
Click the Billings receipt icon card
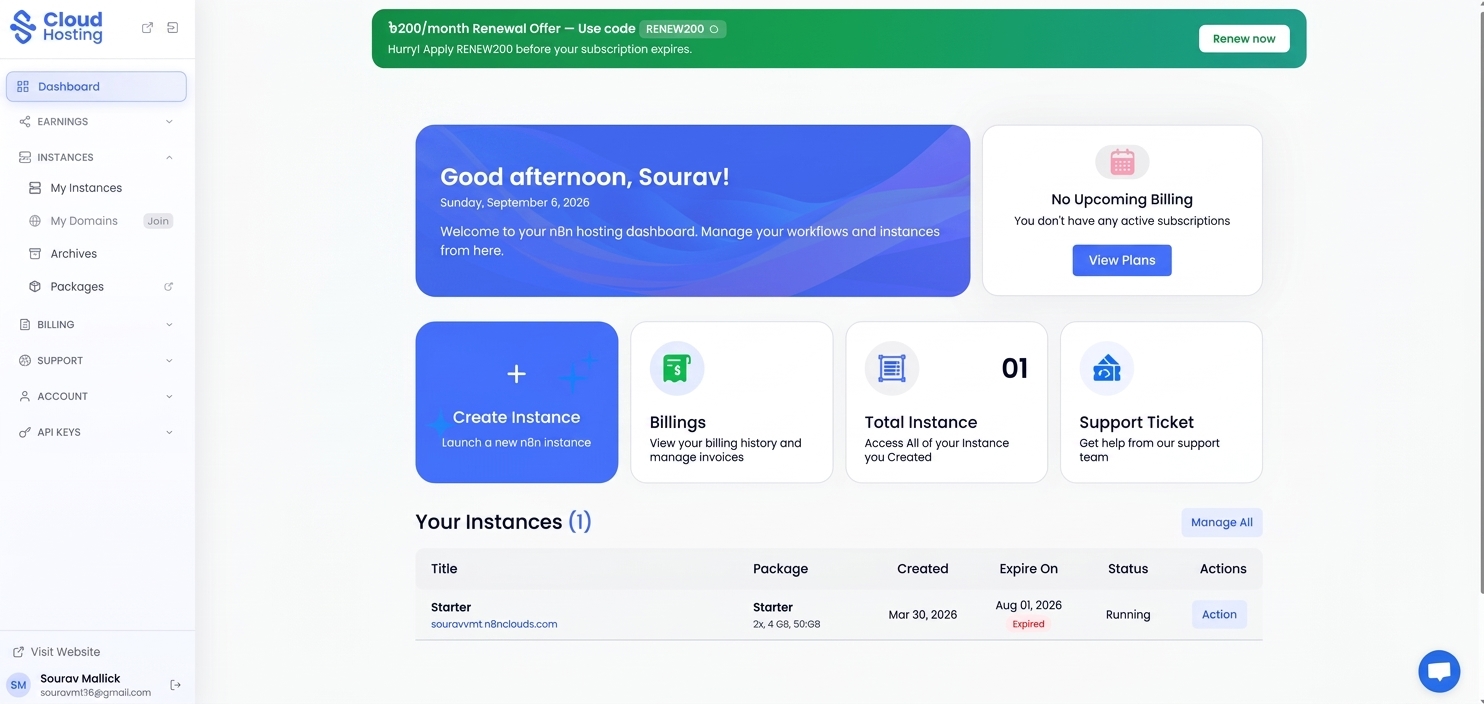click(677, 368)
